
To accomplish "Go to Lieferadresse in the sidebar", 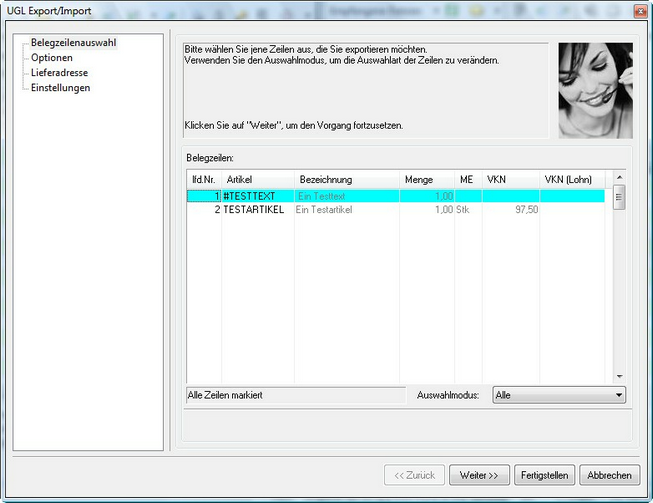I will [x=60, y=72].
